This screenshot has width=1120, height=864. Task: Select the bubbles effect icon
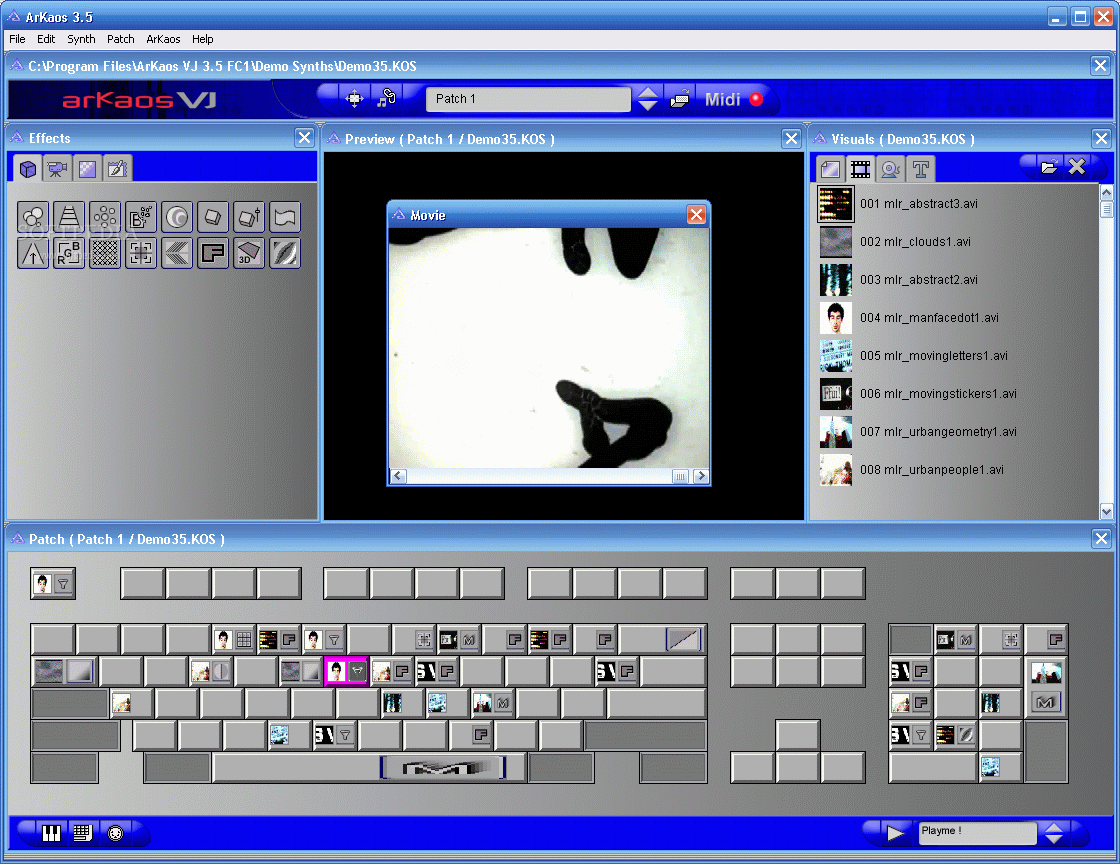[33, 217]
